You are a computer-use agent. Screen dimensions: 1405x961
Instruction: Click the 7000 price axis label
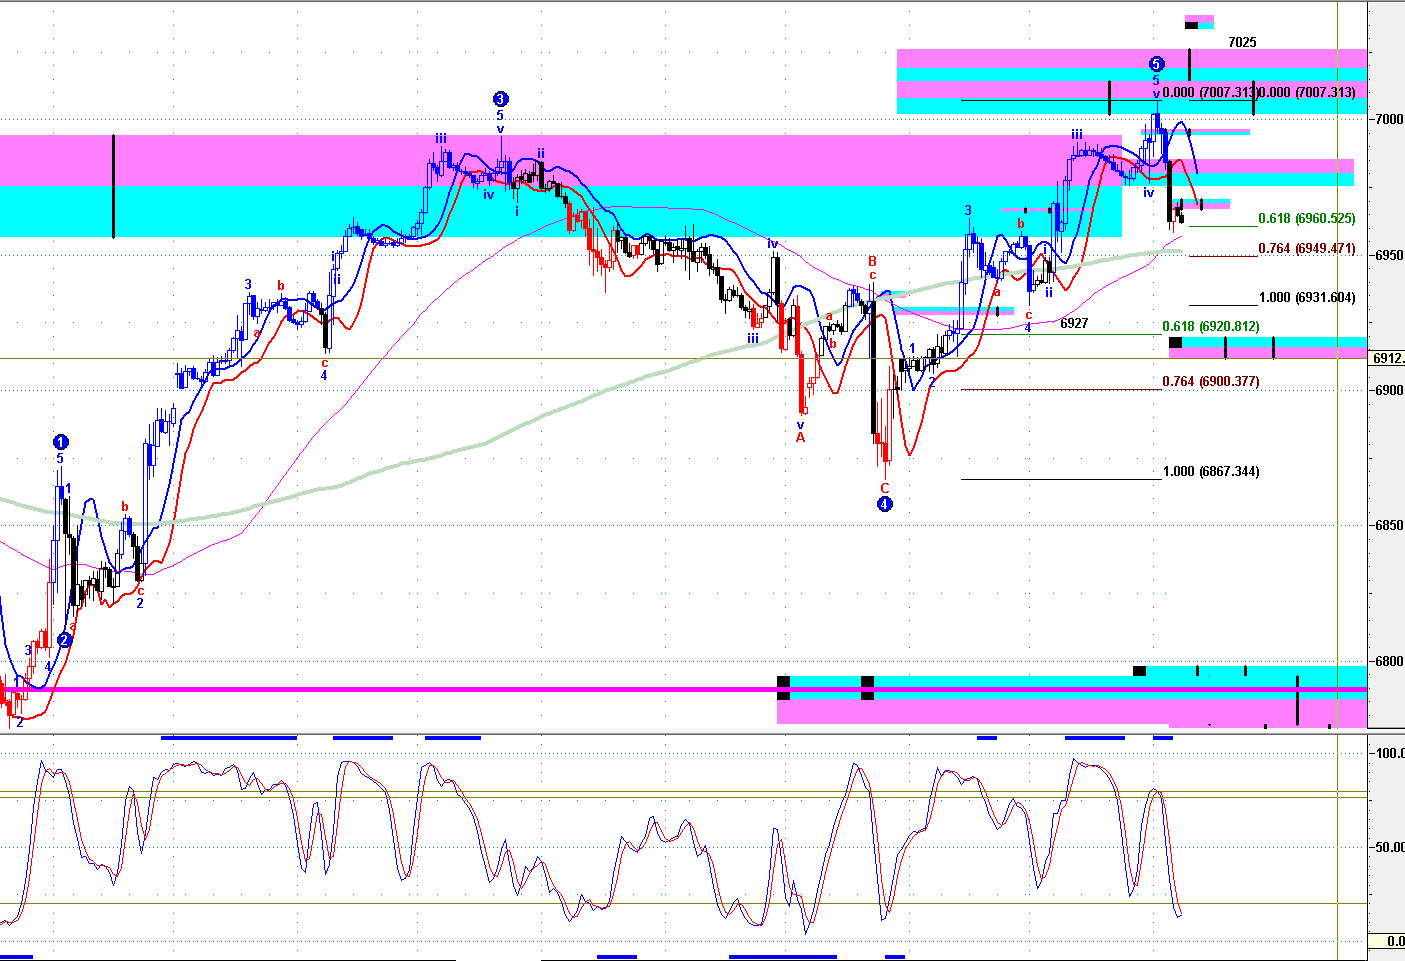(1389, 119)
